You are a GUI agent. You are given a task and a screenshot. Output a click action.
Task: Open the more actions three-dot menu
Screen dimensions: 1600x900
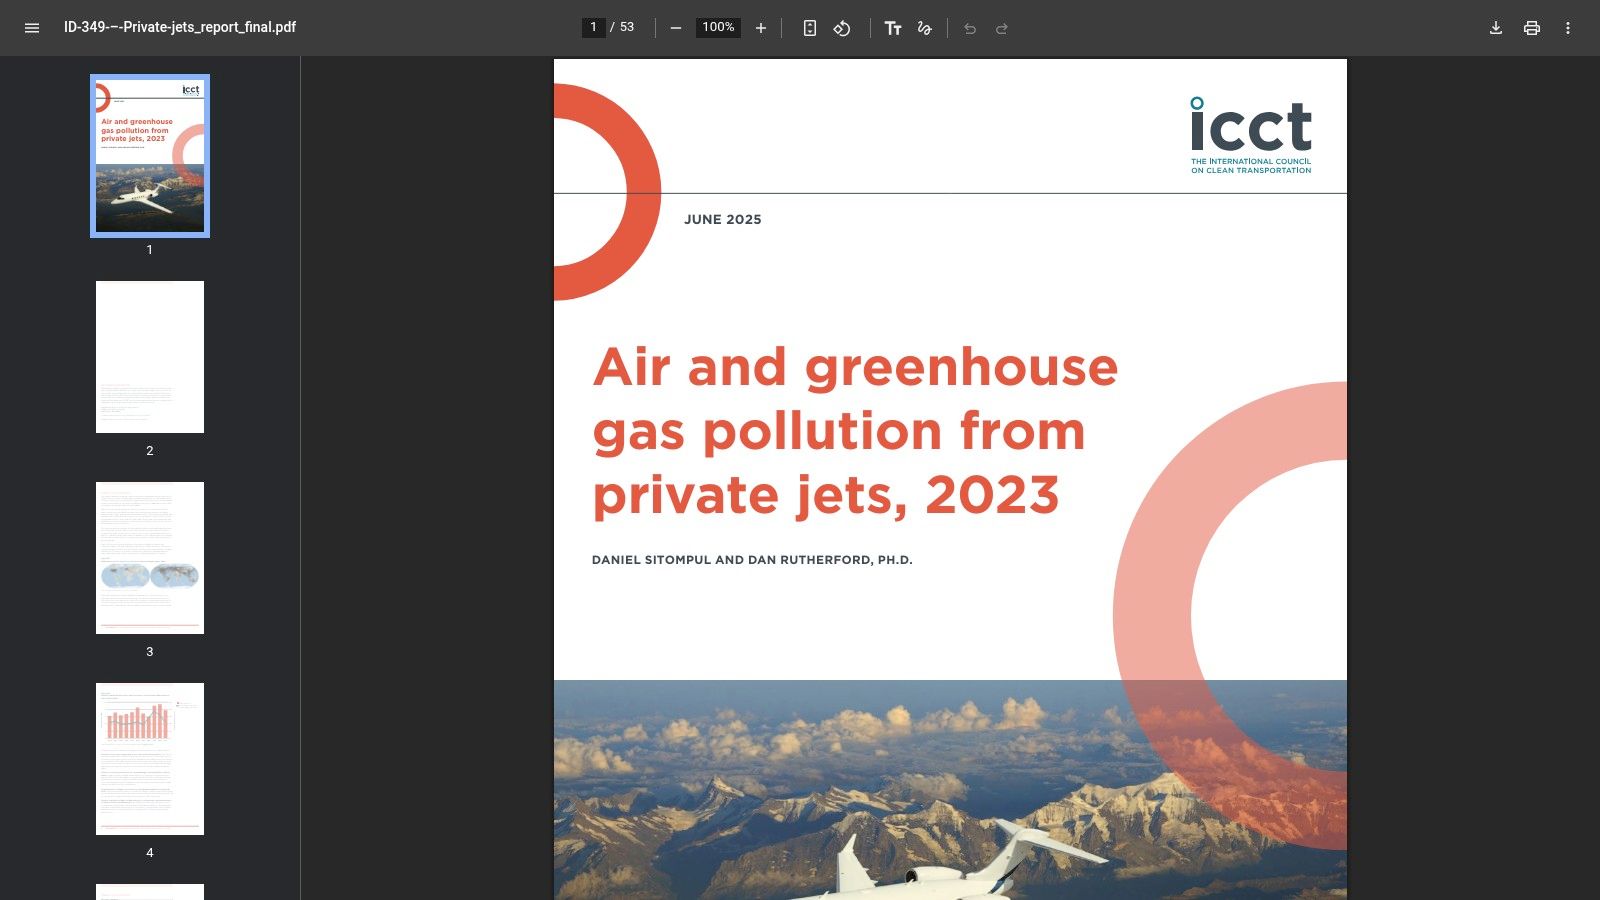click(x=1568, y=28)
